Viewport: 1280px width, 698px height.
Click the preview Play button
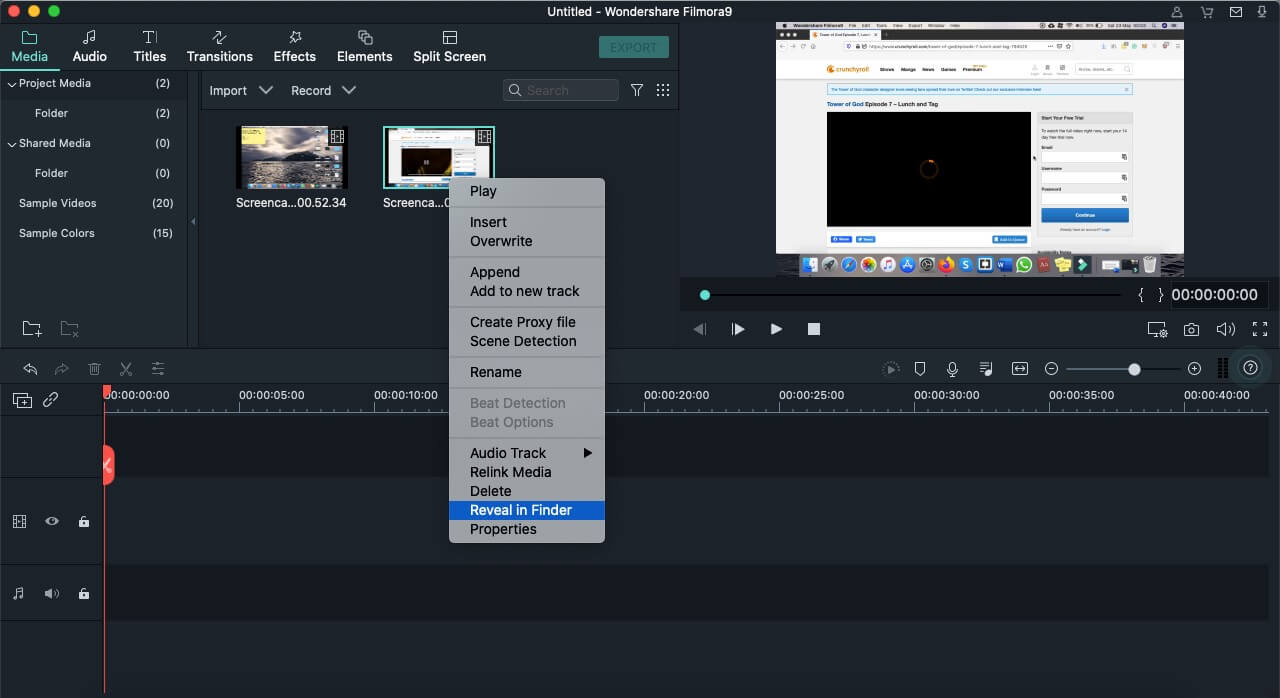[x=776, y=329]
